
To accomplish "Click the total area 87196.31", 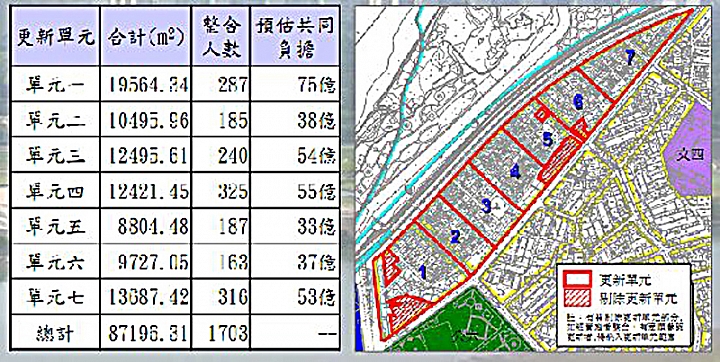I will pyautogui.click(x=149, y=332).
